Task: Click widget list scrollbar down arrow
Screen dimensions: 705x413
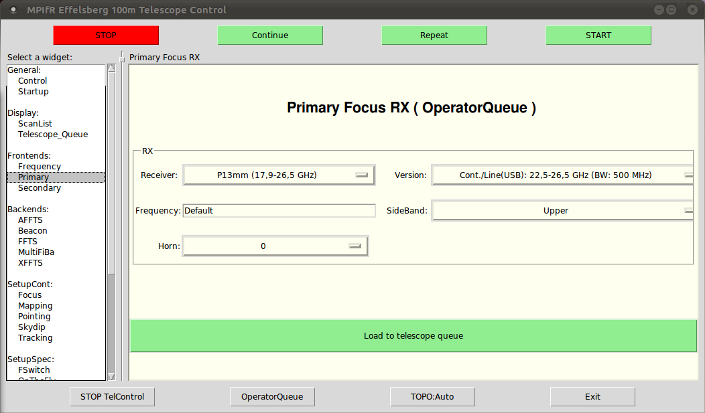Action: [x=112, y=377]
